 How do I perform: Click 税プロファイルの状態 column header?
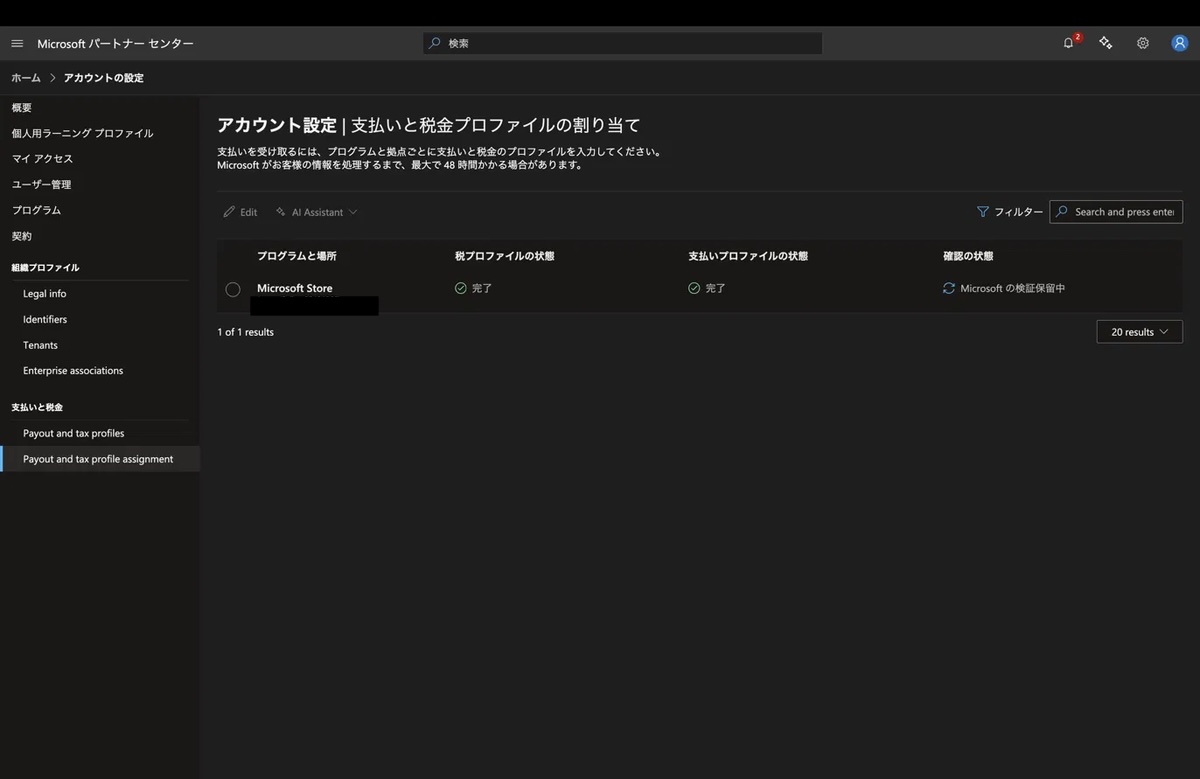tap(504, 256)
